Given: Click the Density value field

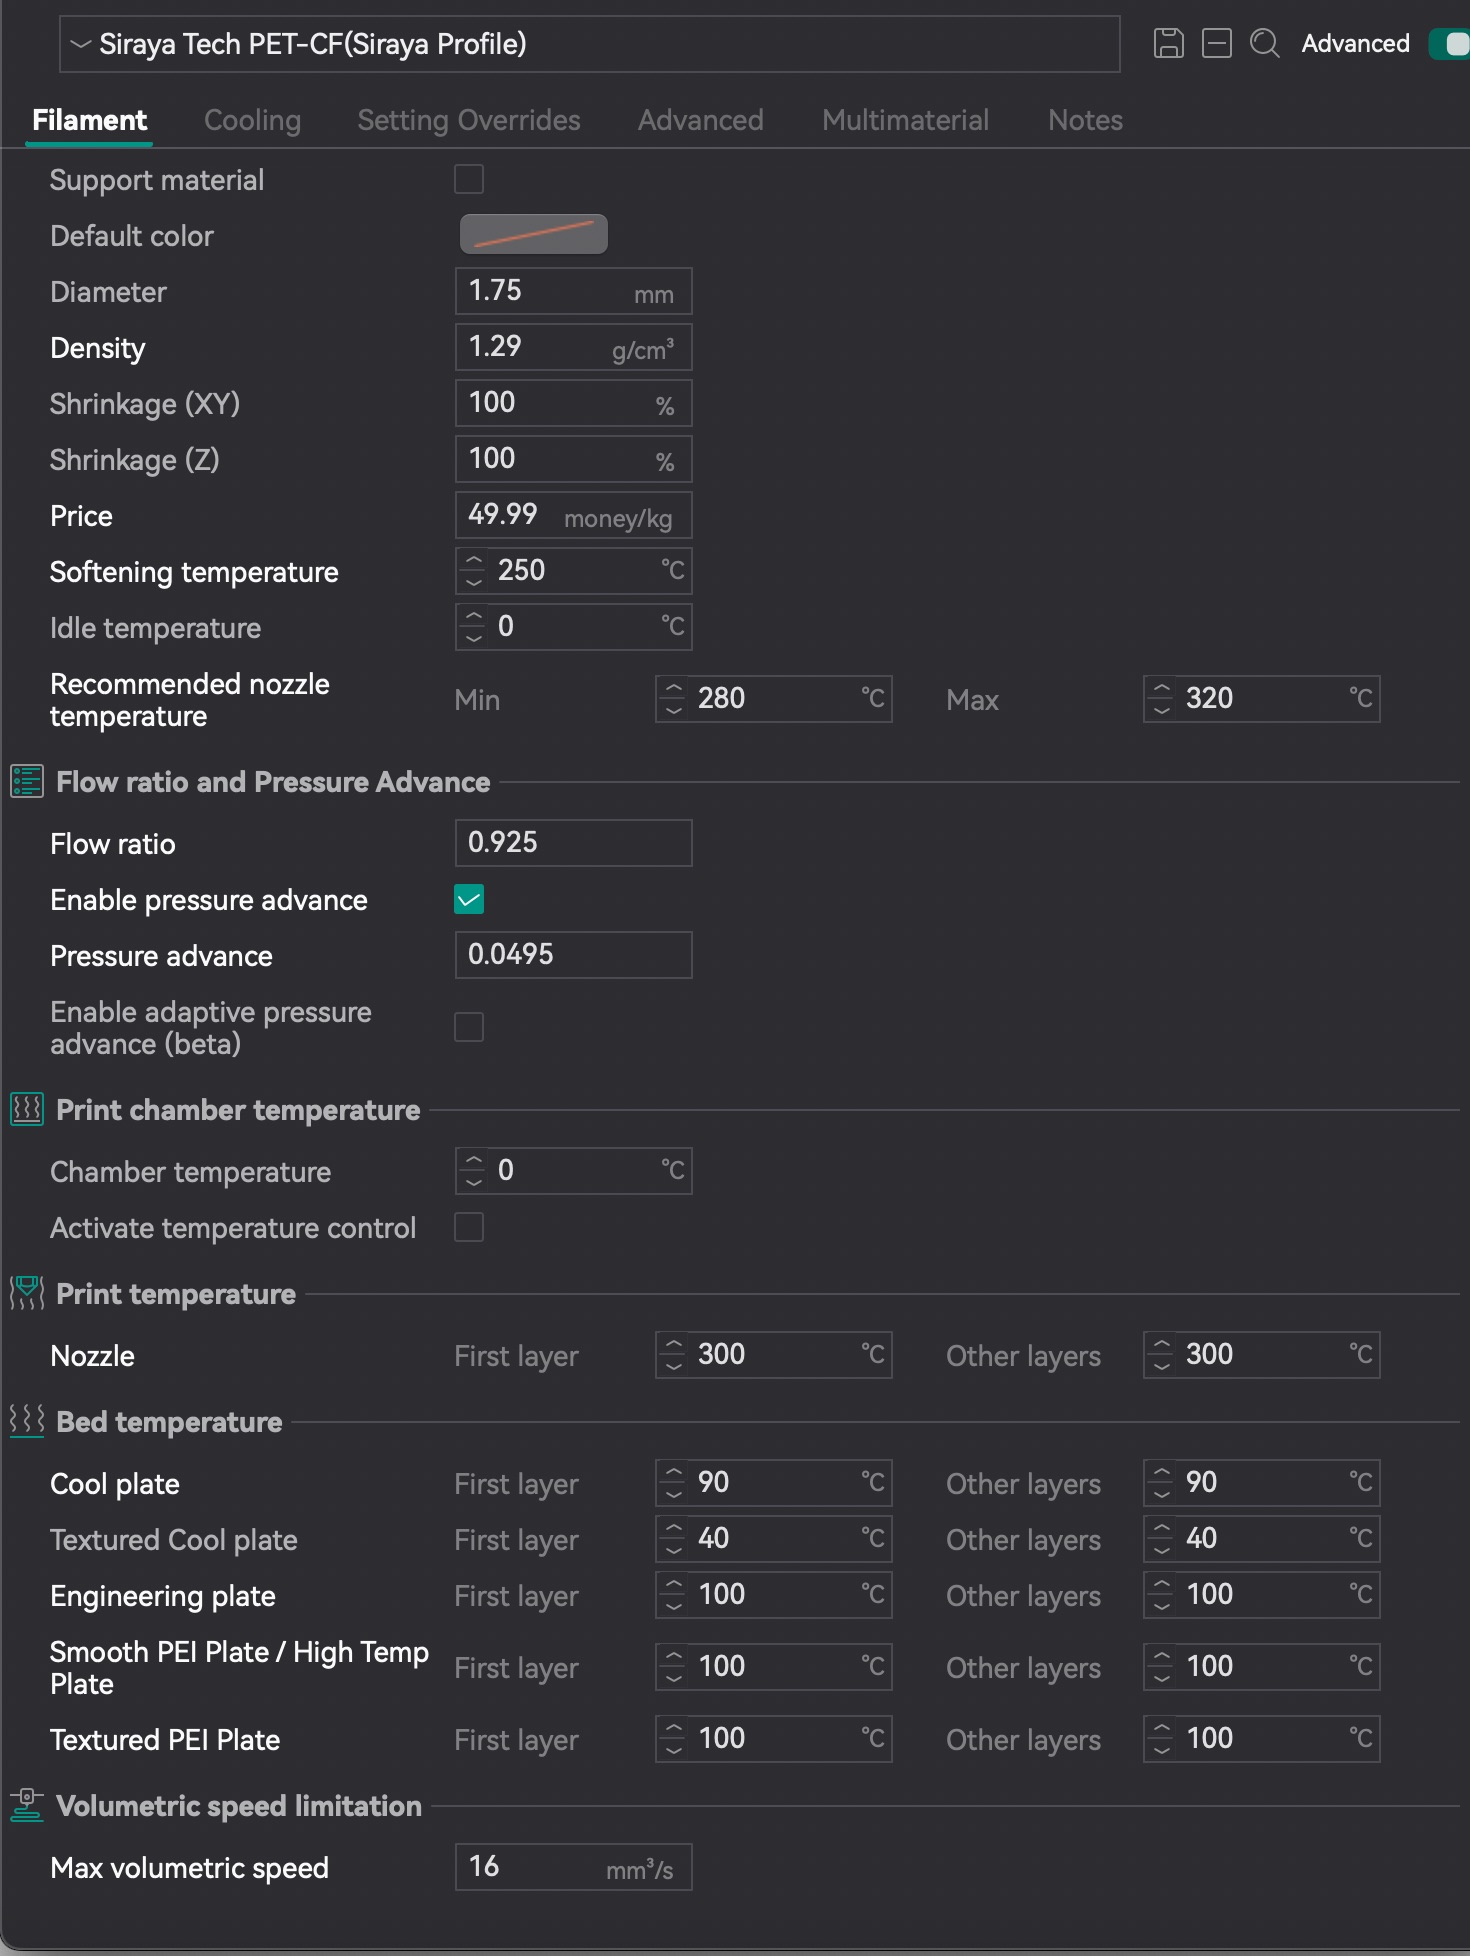Looking at the screenshot, I should tap(574, 347).
